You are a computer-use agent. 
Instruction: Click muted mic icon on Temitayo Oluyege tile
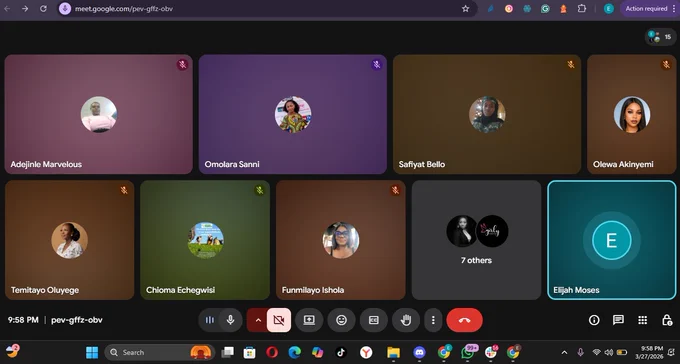(x=124, y=190)
